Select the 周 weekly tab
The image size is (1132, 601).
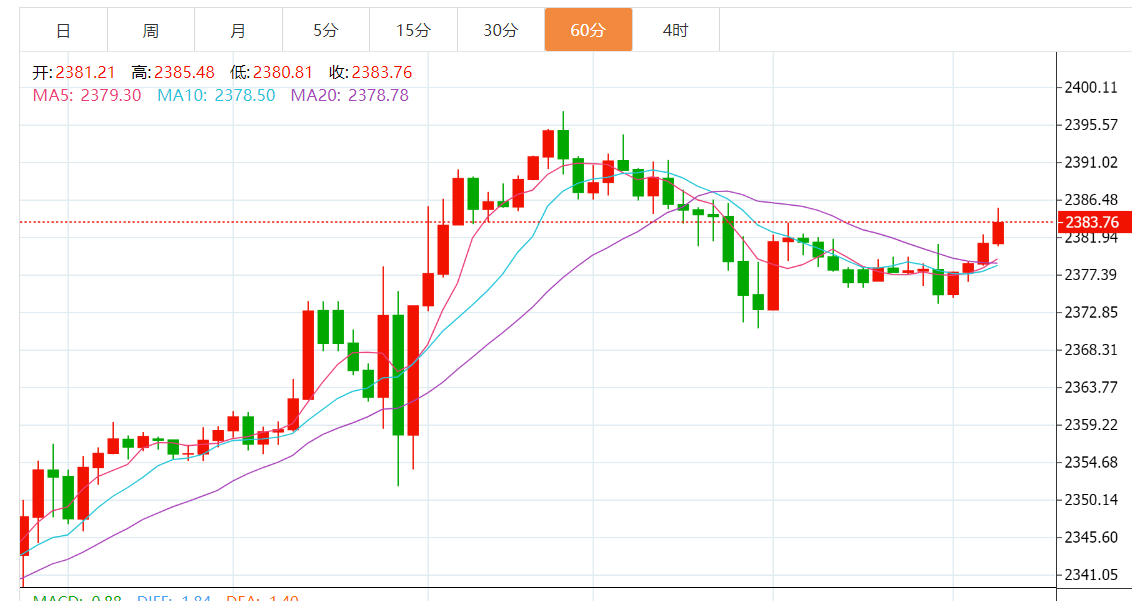pyautogui.click(x=151, y=30)
